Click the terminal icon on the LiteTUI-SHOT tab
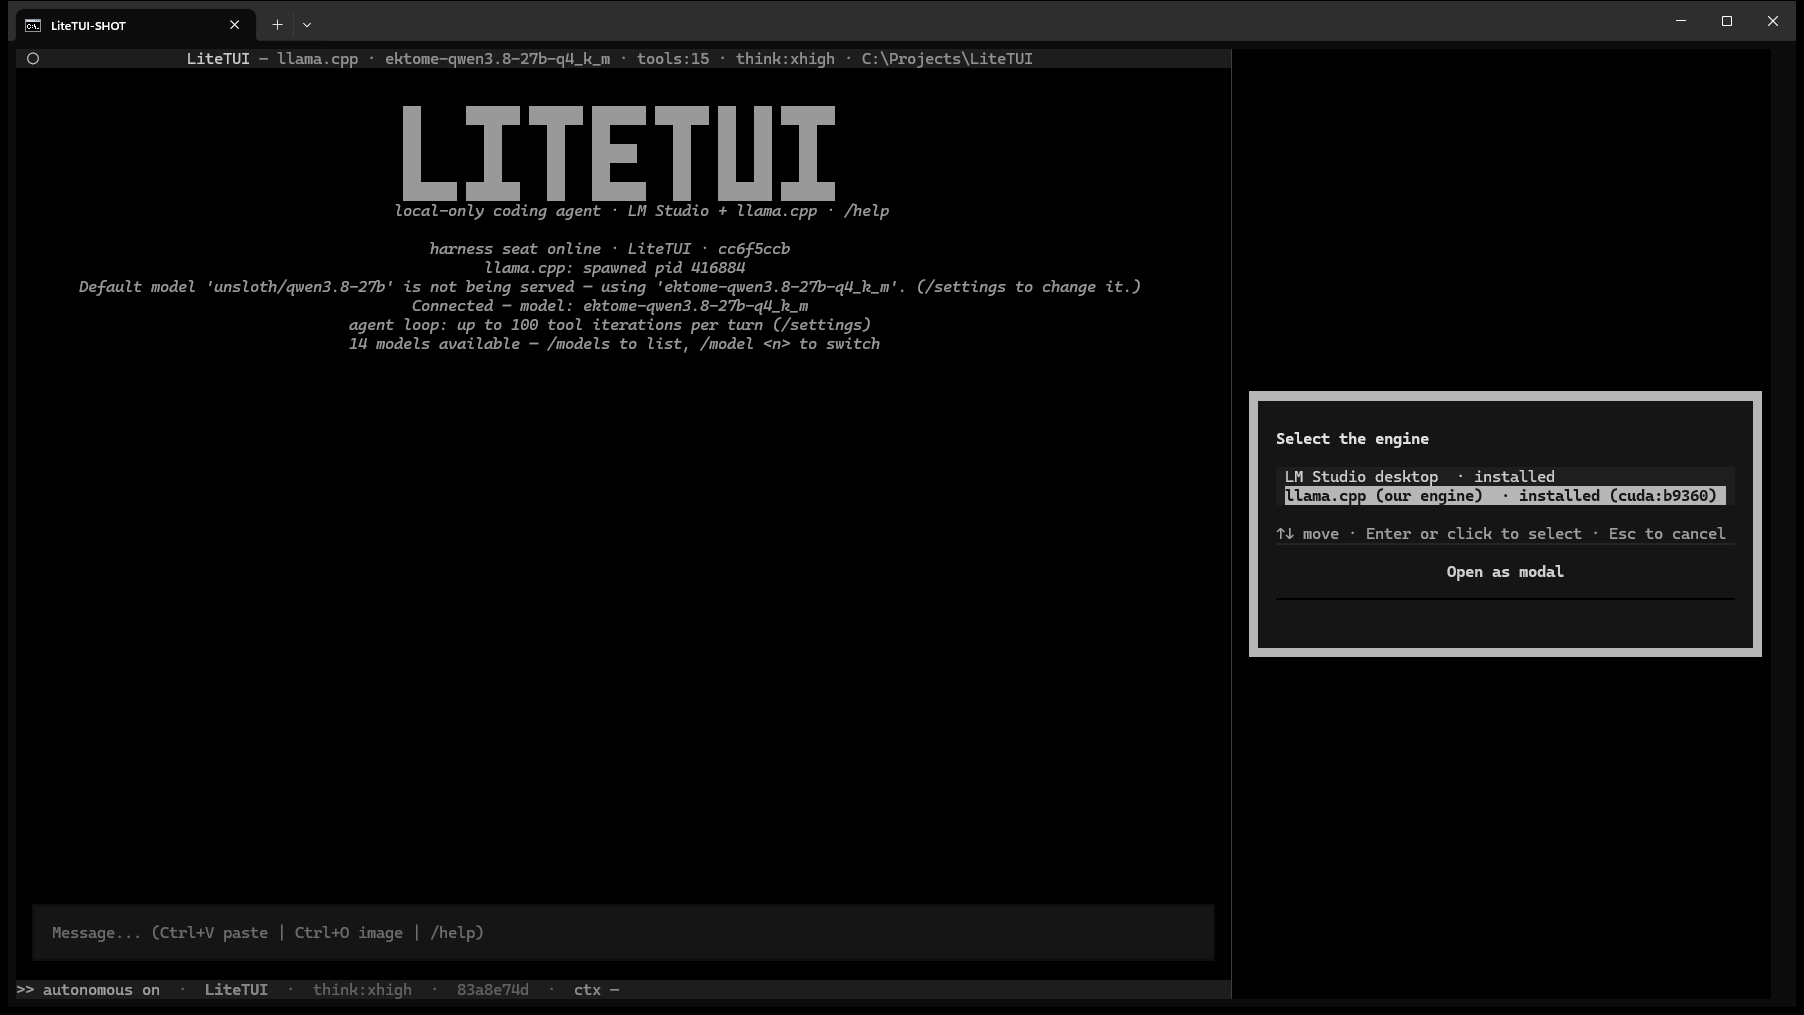The width and height of the screenshot is (1804, 1015). [x=33, y=25]
